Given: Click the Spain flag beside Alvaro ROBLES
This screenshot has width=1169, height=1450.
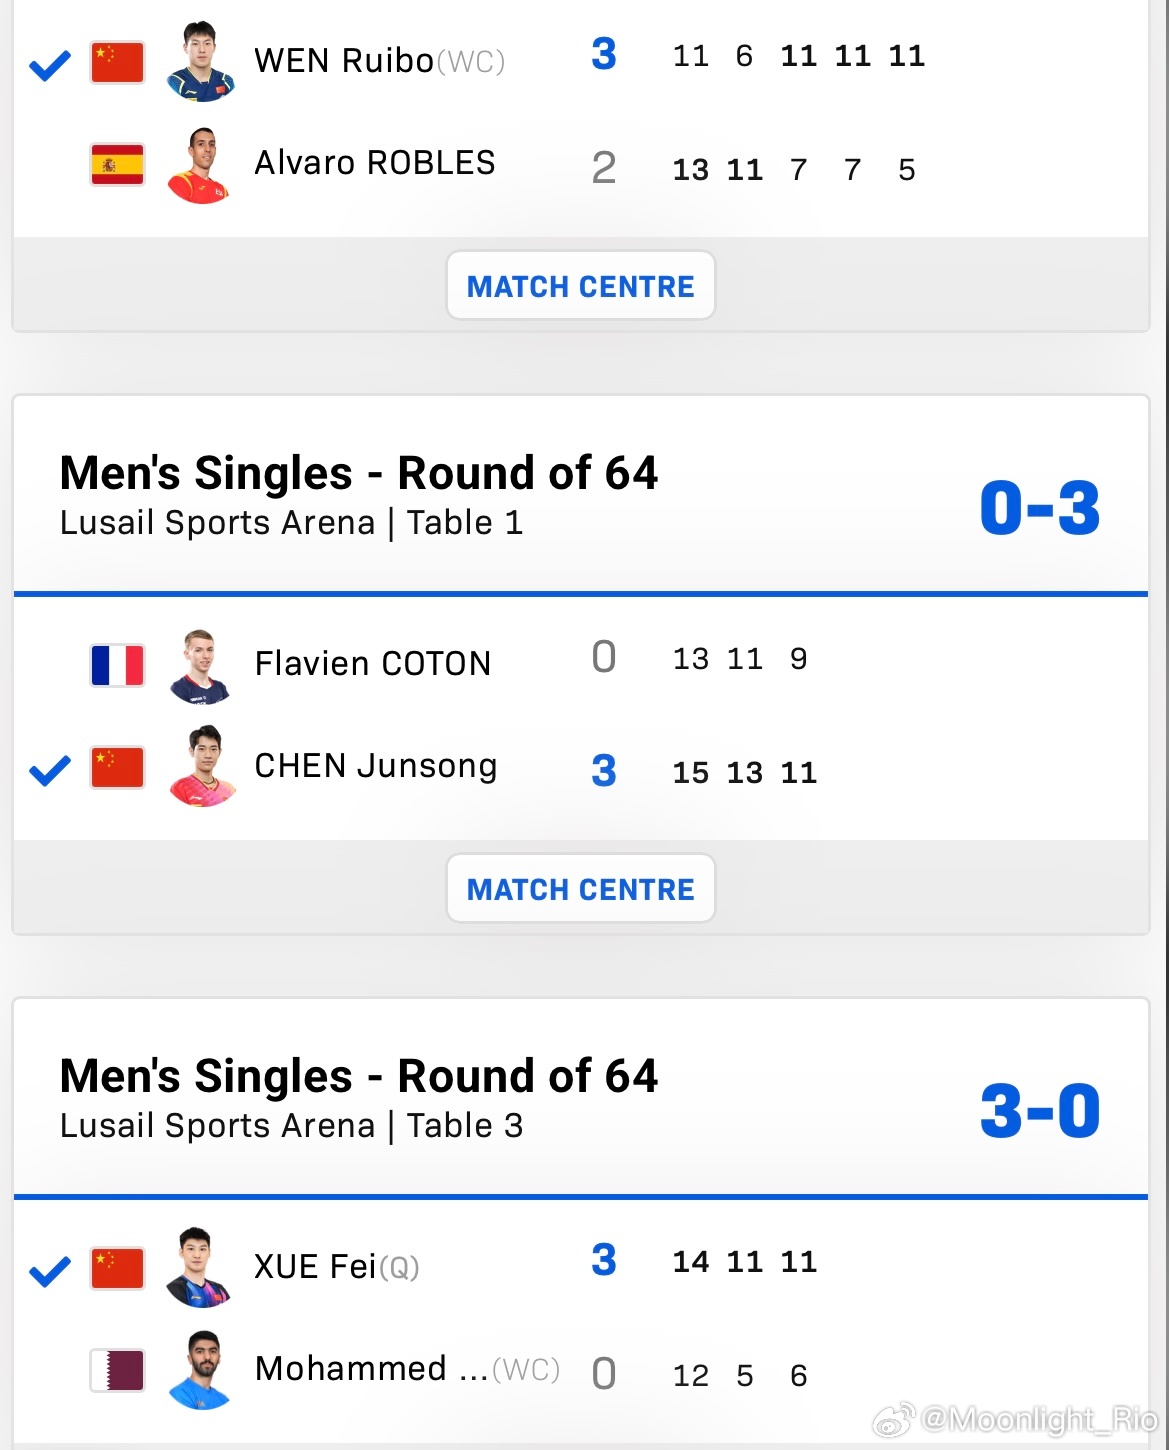Looking at the screenshot, I should (x=117, y=165).
